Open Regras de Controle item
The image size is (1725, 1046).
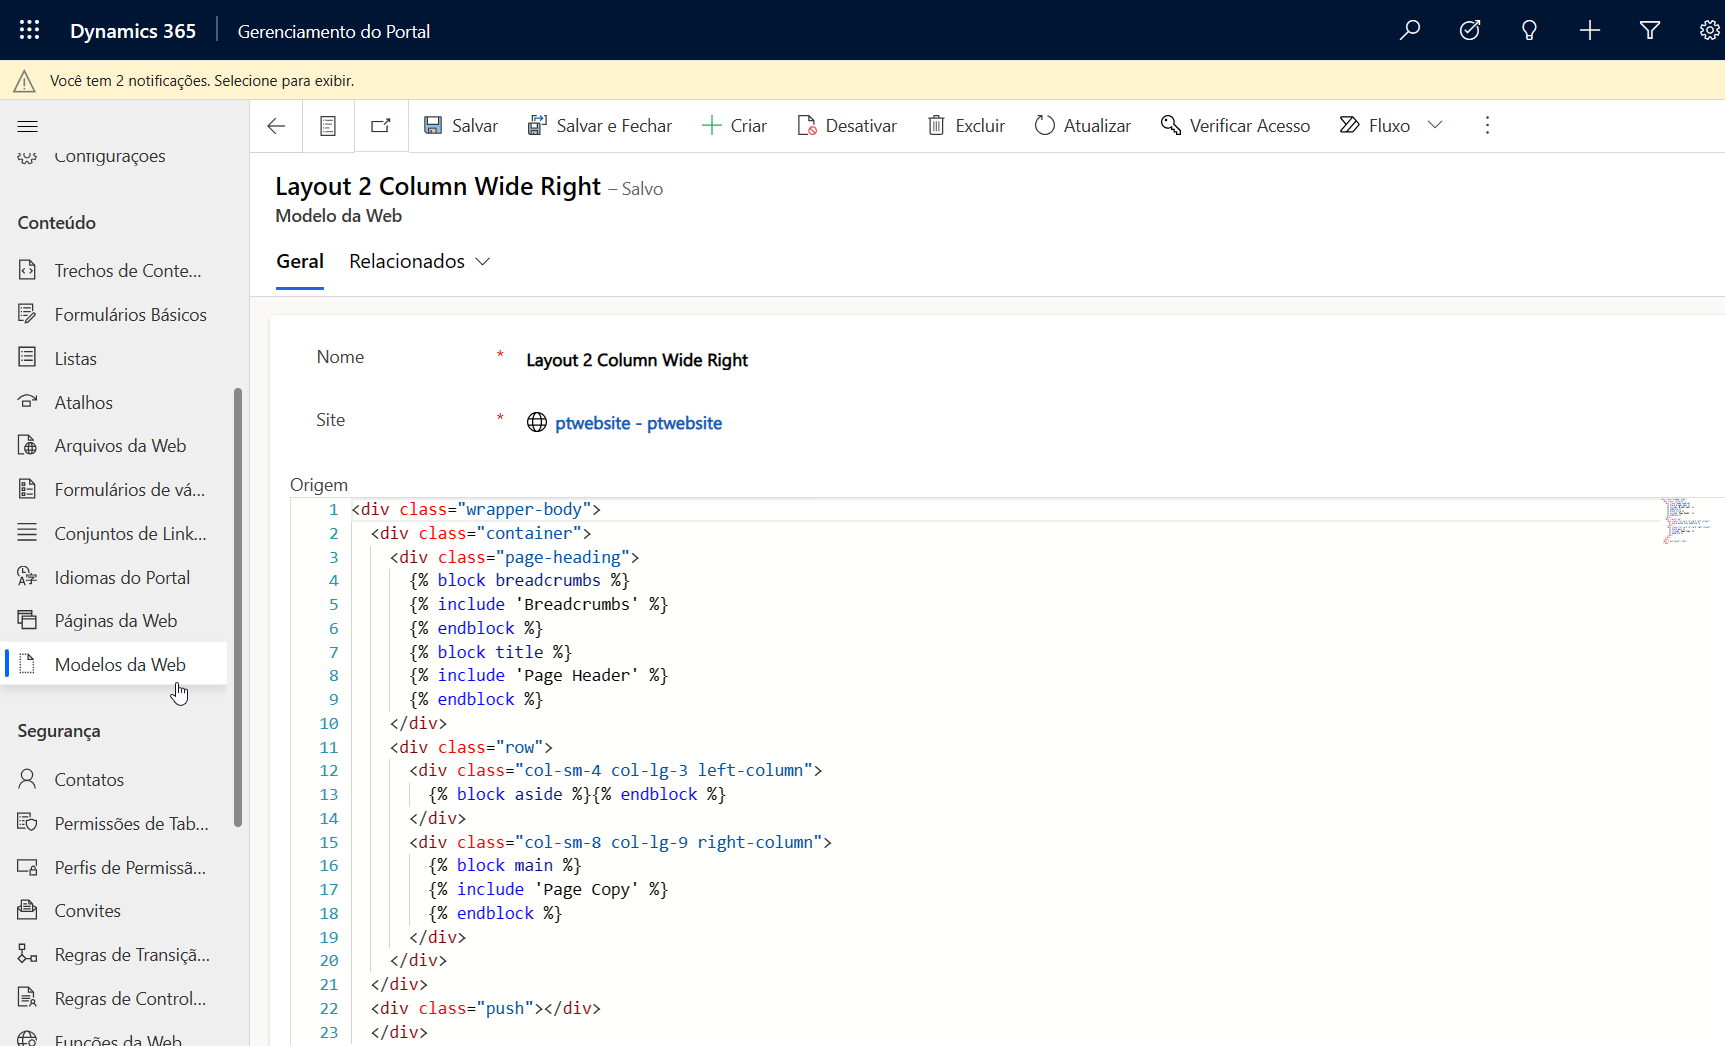114,999
